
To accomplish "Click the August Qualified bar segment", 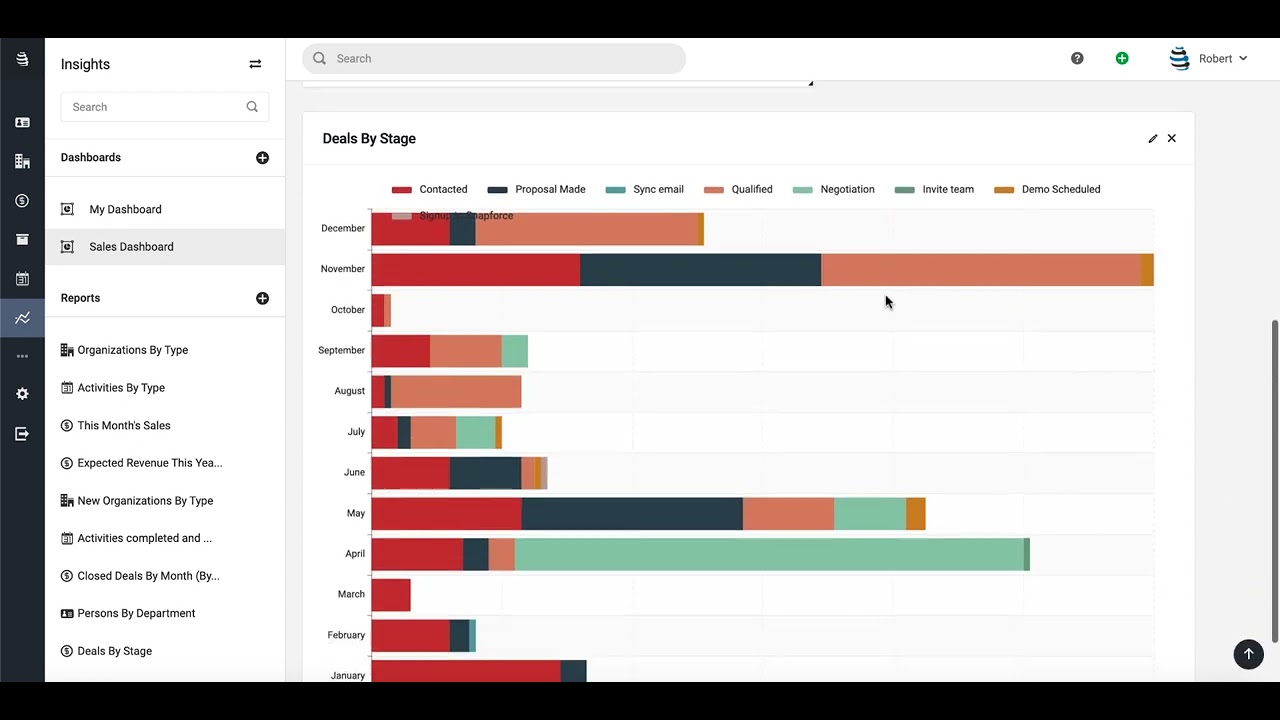I will (456, 392).
